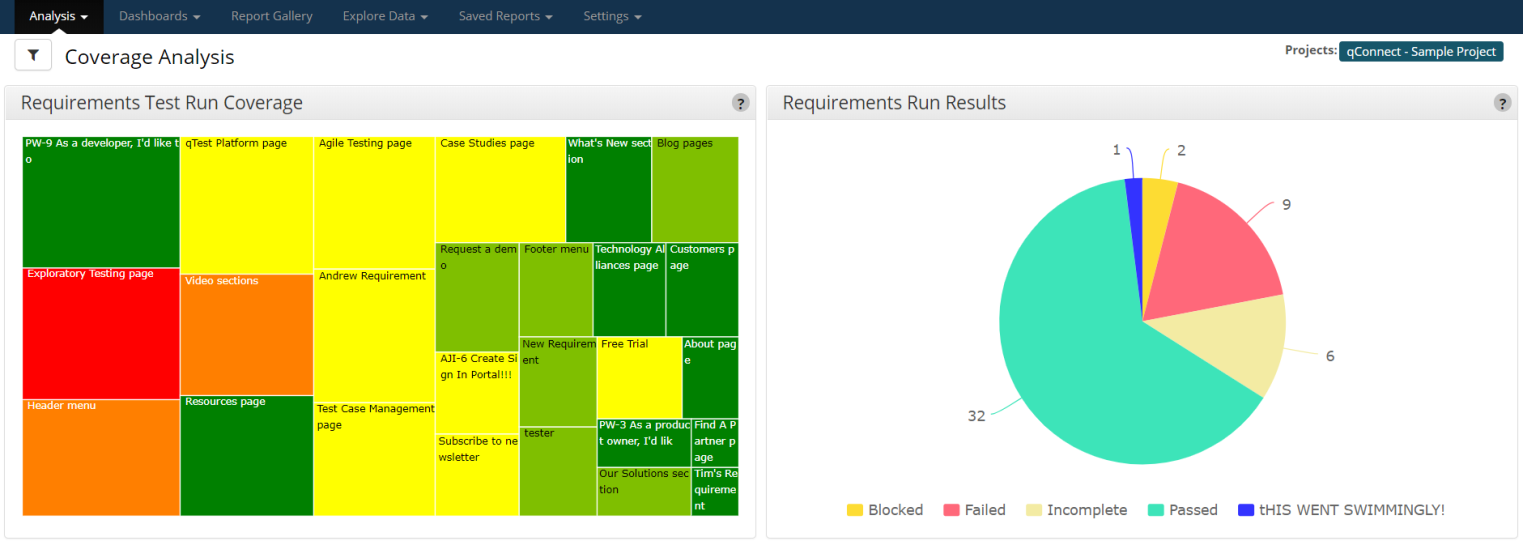Toggle the Passed legend series
1523x541 pixels.
point(1182,510)
